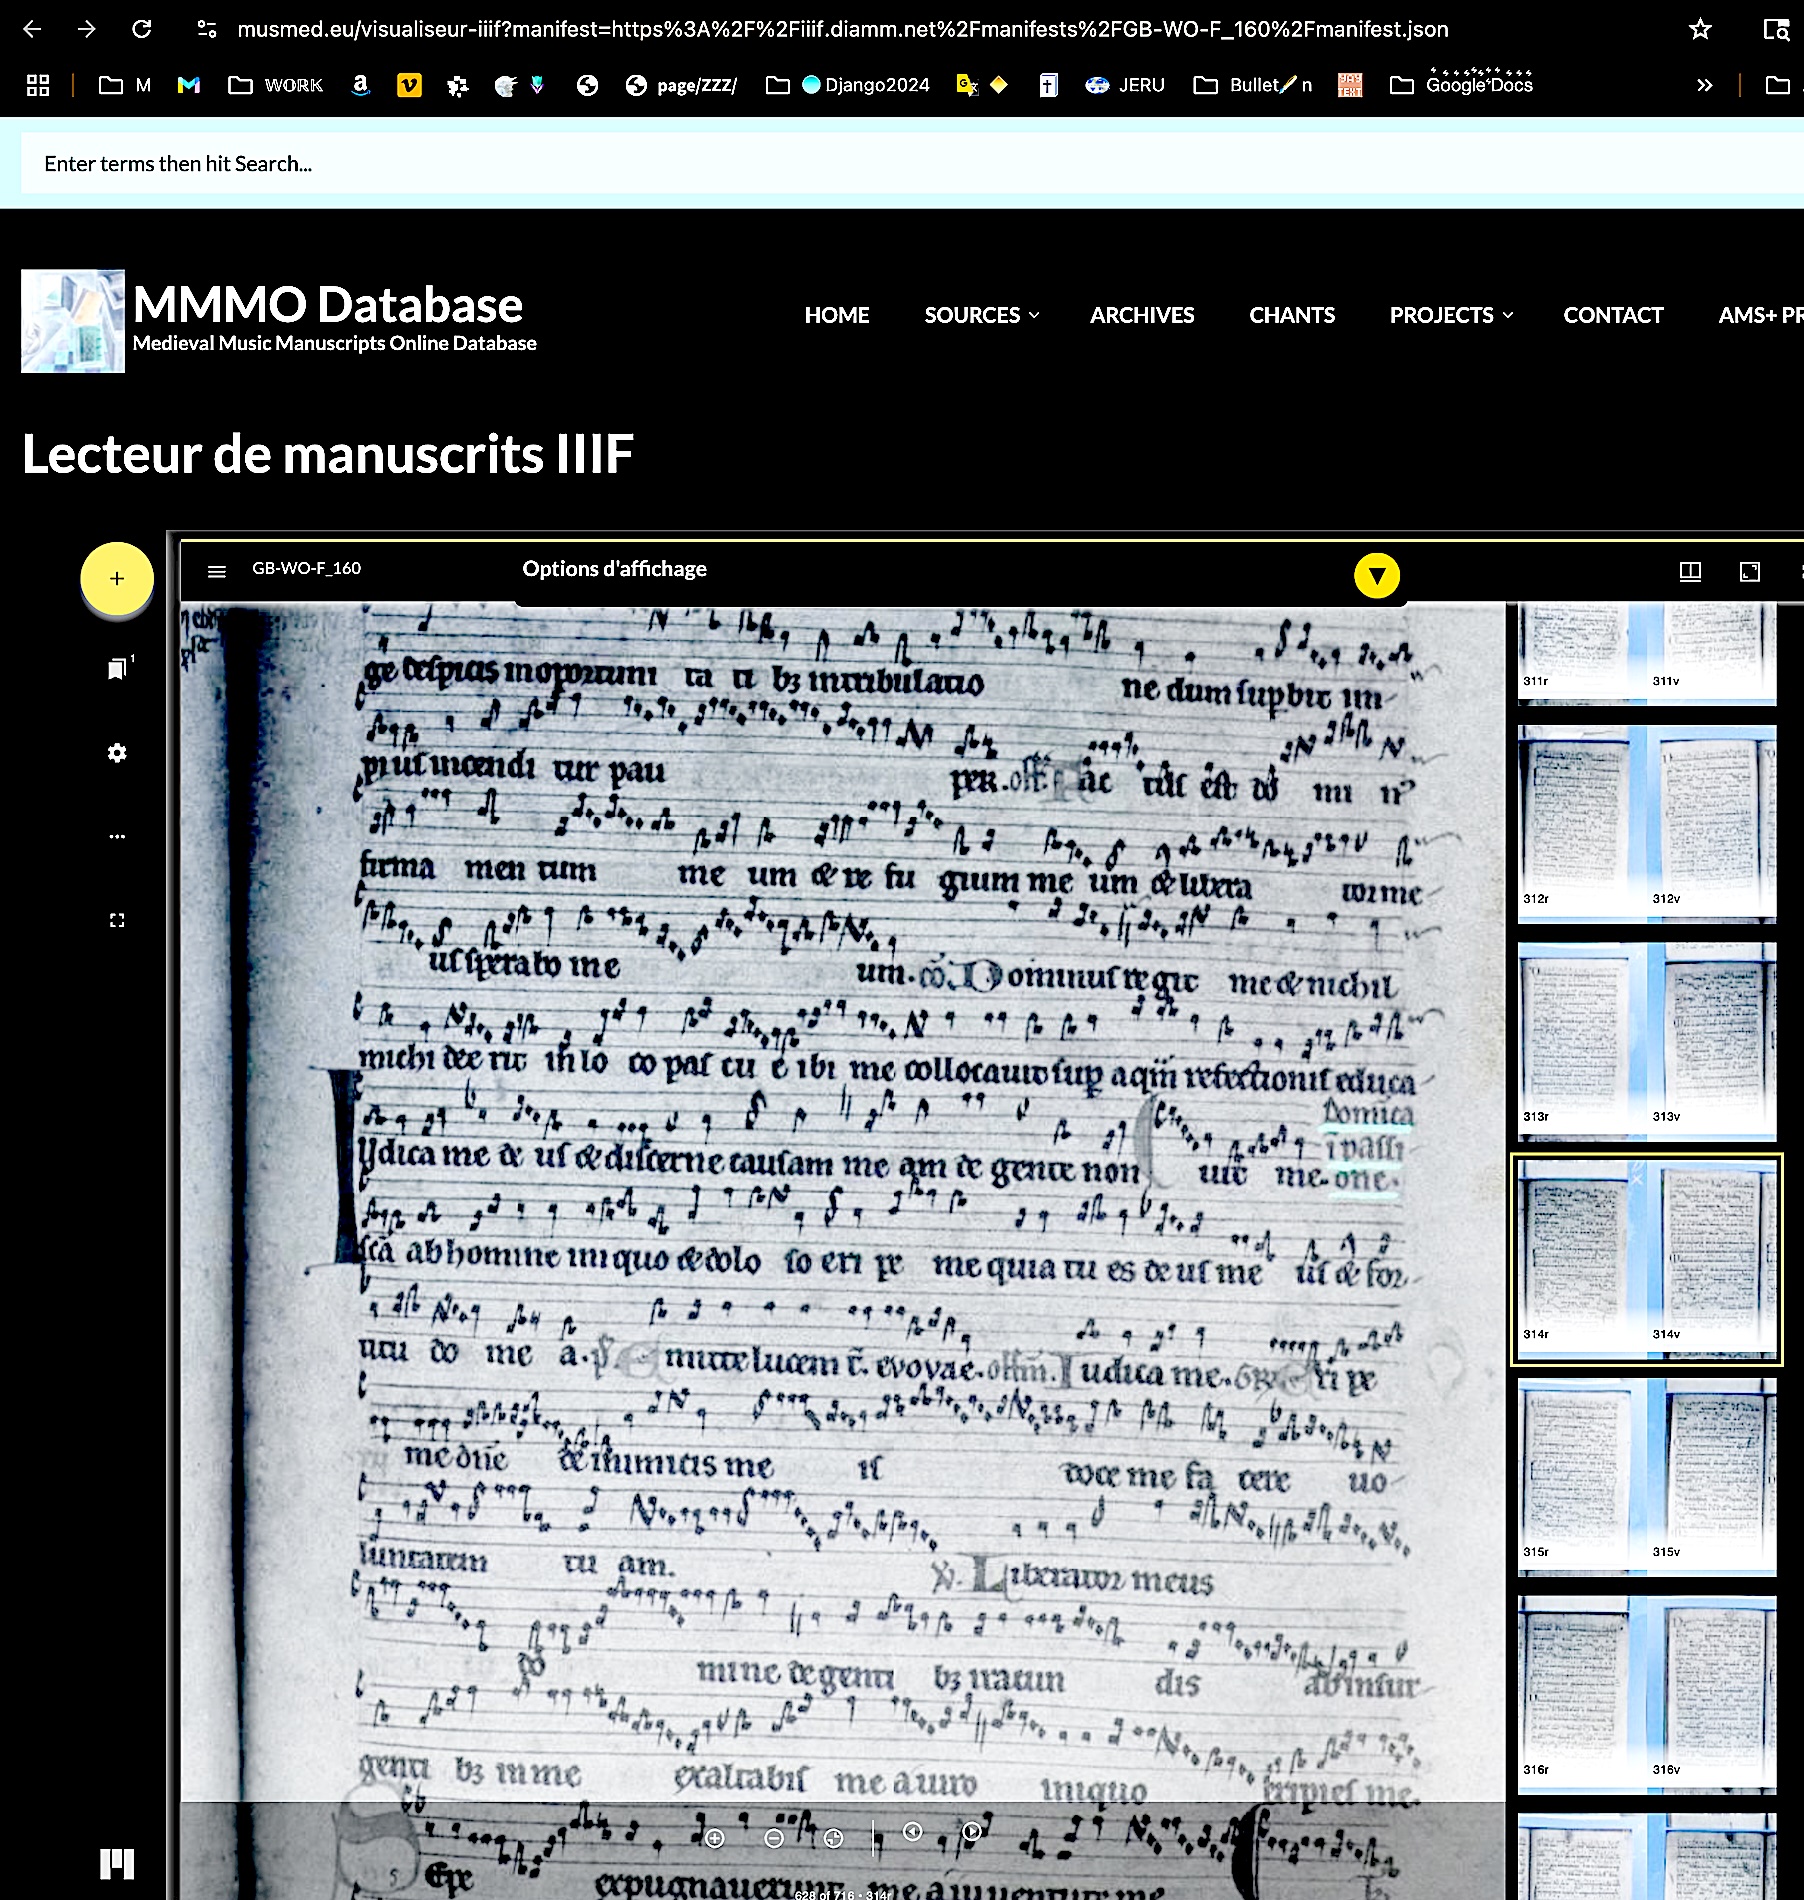The height and width of the screenshot is (1900, 1804).
Task: Go forward in browser history
Action: tap(87, 29)
